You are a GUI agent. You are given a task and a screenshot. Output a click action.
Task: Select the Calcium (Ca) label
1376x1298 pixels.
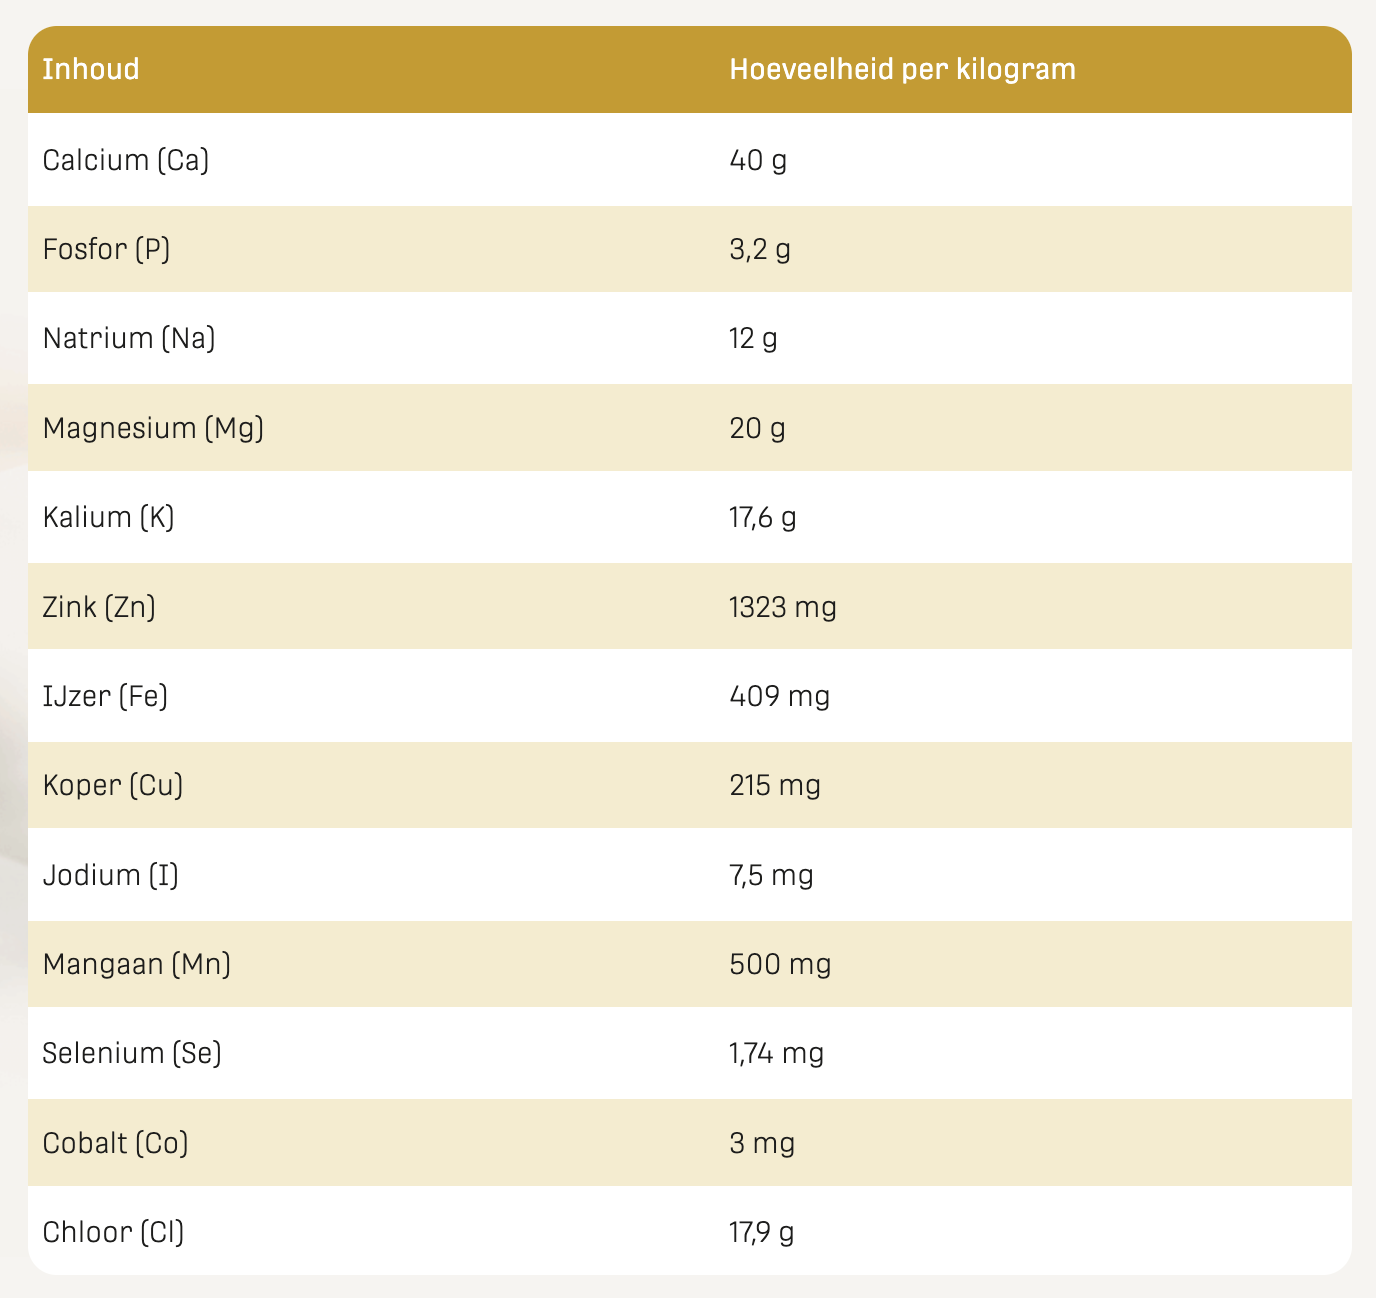126,160
